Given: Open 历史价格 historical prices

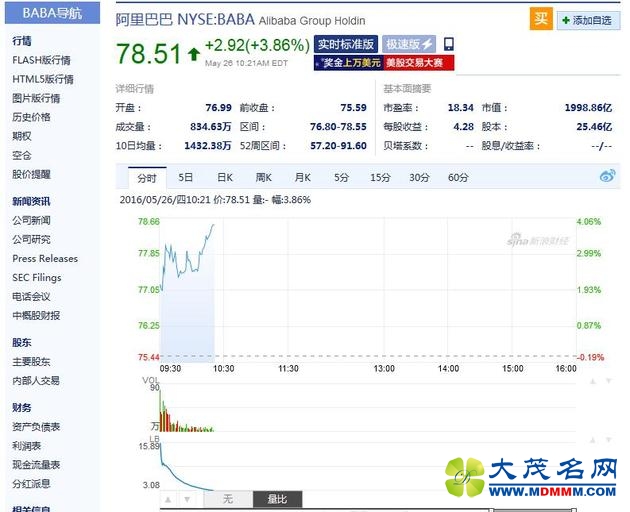Looking at the screenshot, I should [31, 117].
